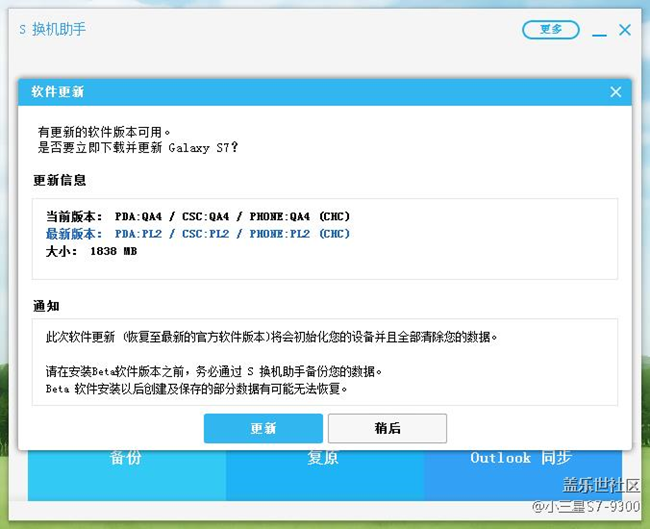Click the 更新信息 heading
The width and height of the screenshot is (650, 529).
(60, 180)
